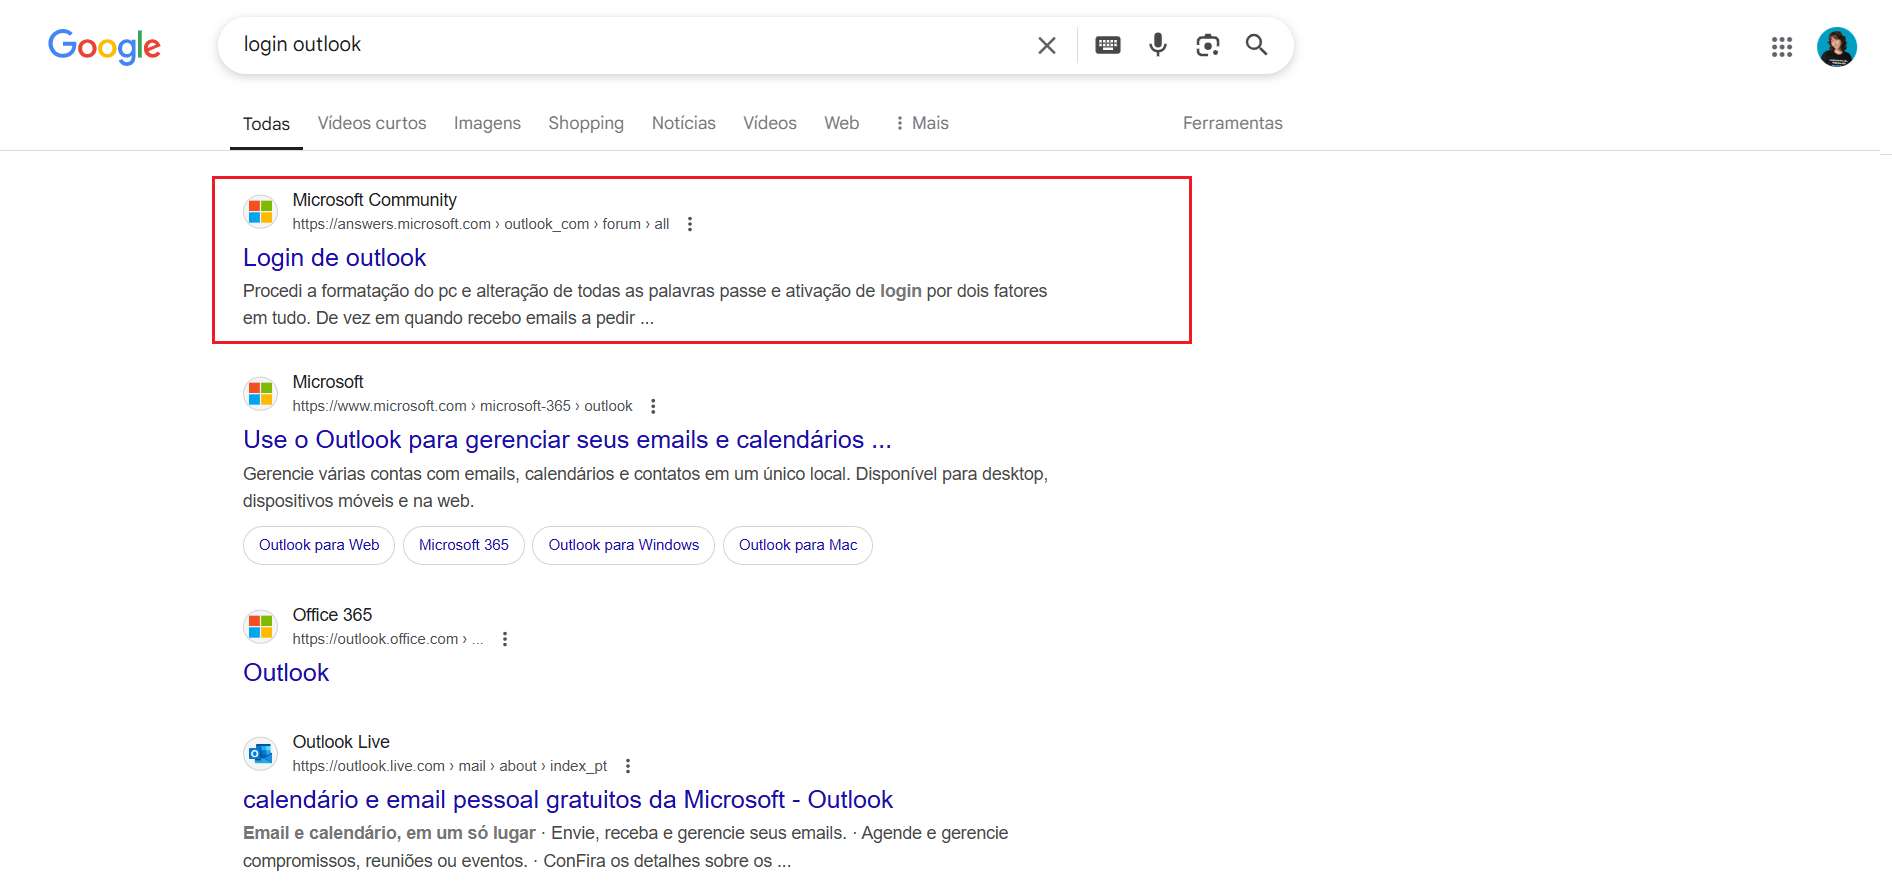Switch to the Shopping tab
This screenshot has width=1892, height=881.
(586, 123)
